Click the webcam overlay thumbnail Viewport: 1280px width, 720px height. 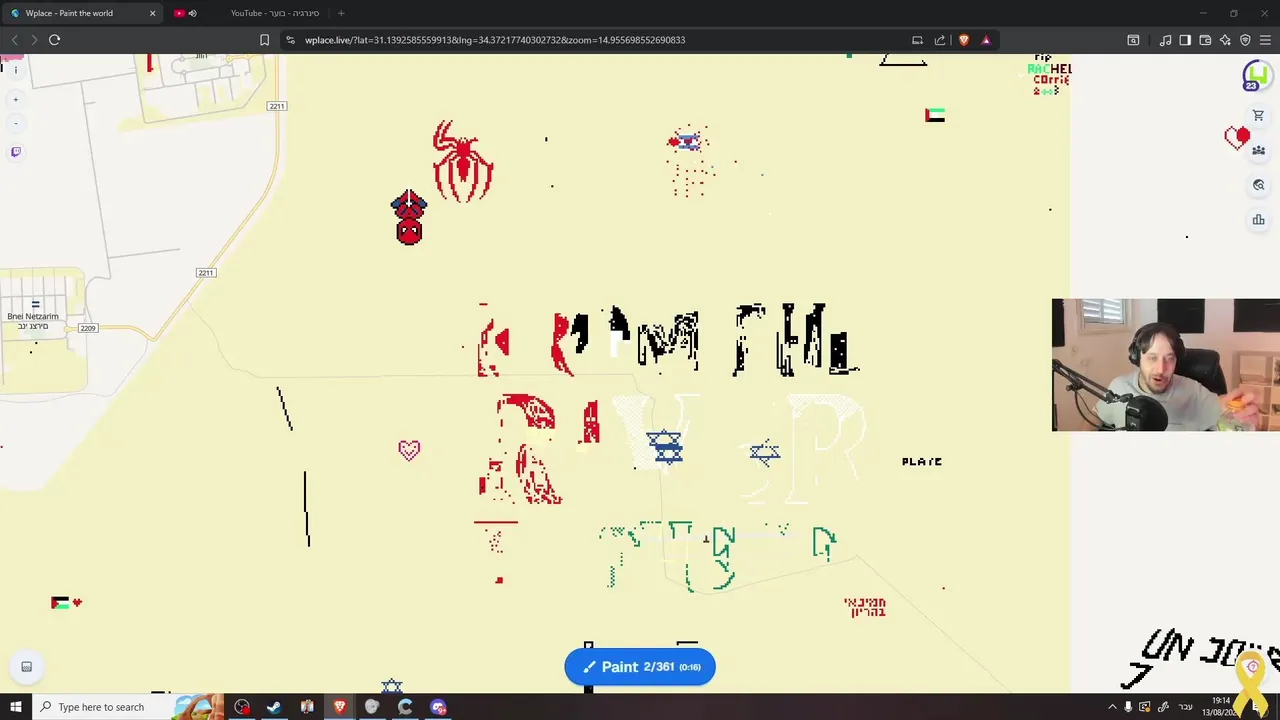(1166, 365)
